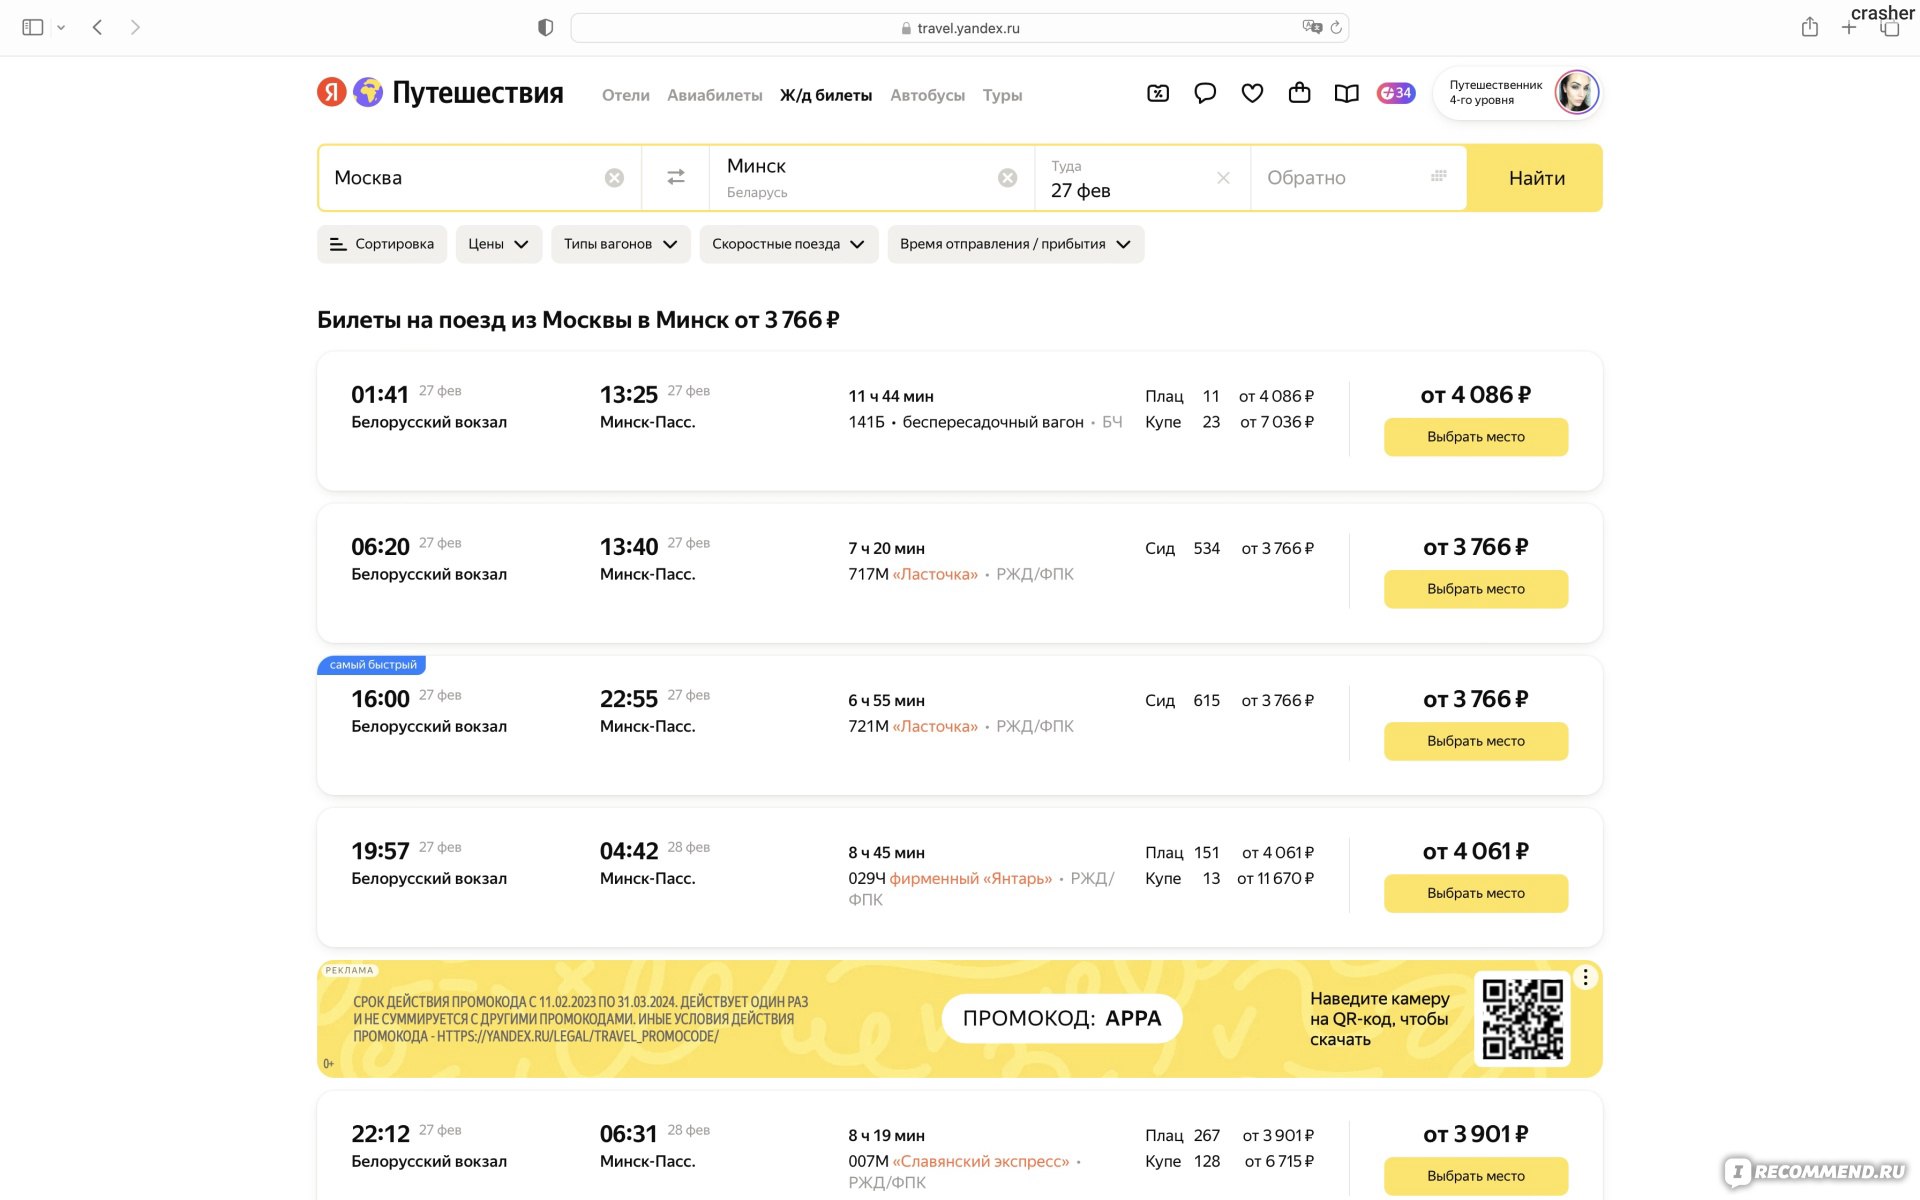Click the Билеты на поезд из Москвы heading

pyautogui.click(x=578, y=320)
